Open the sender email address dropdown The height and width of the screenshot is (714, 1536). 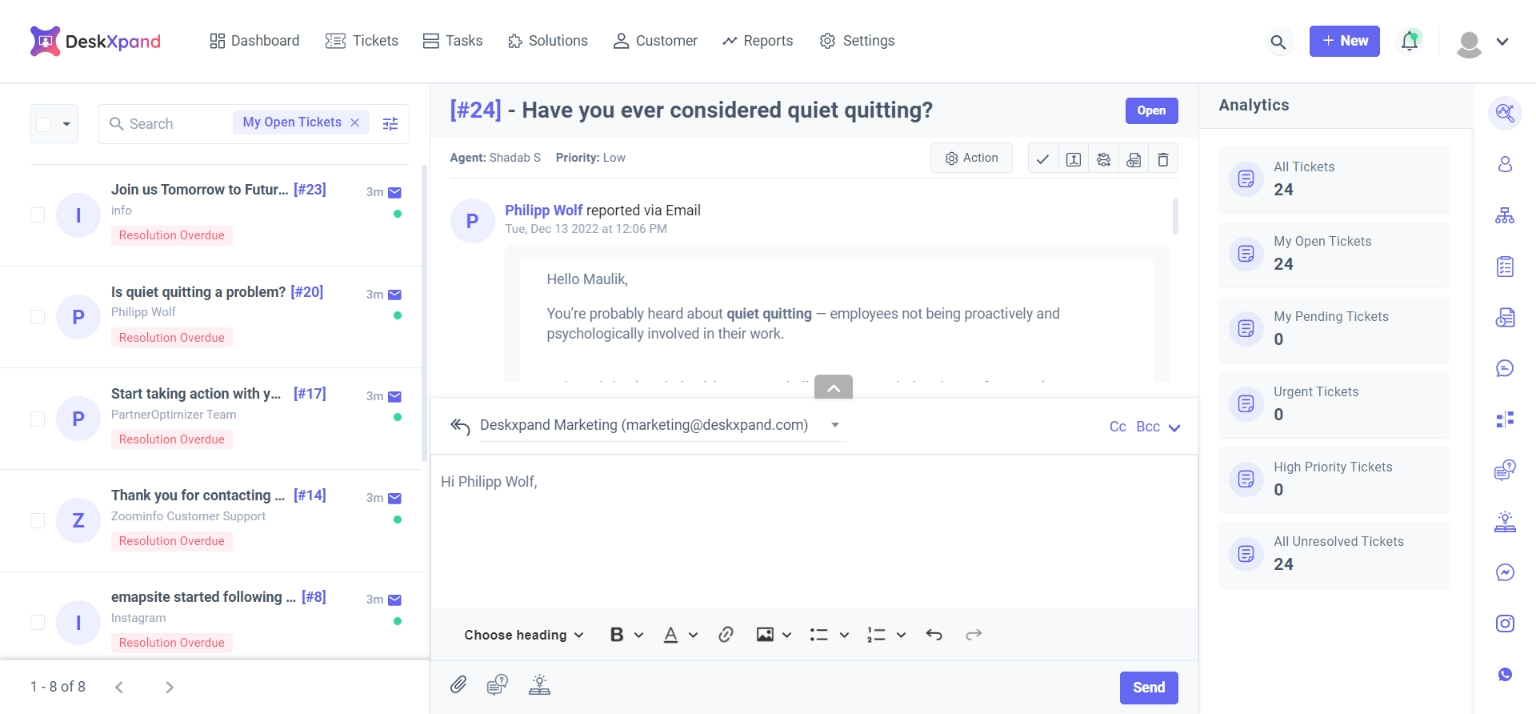point(835,425)
